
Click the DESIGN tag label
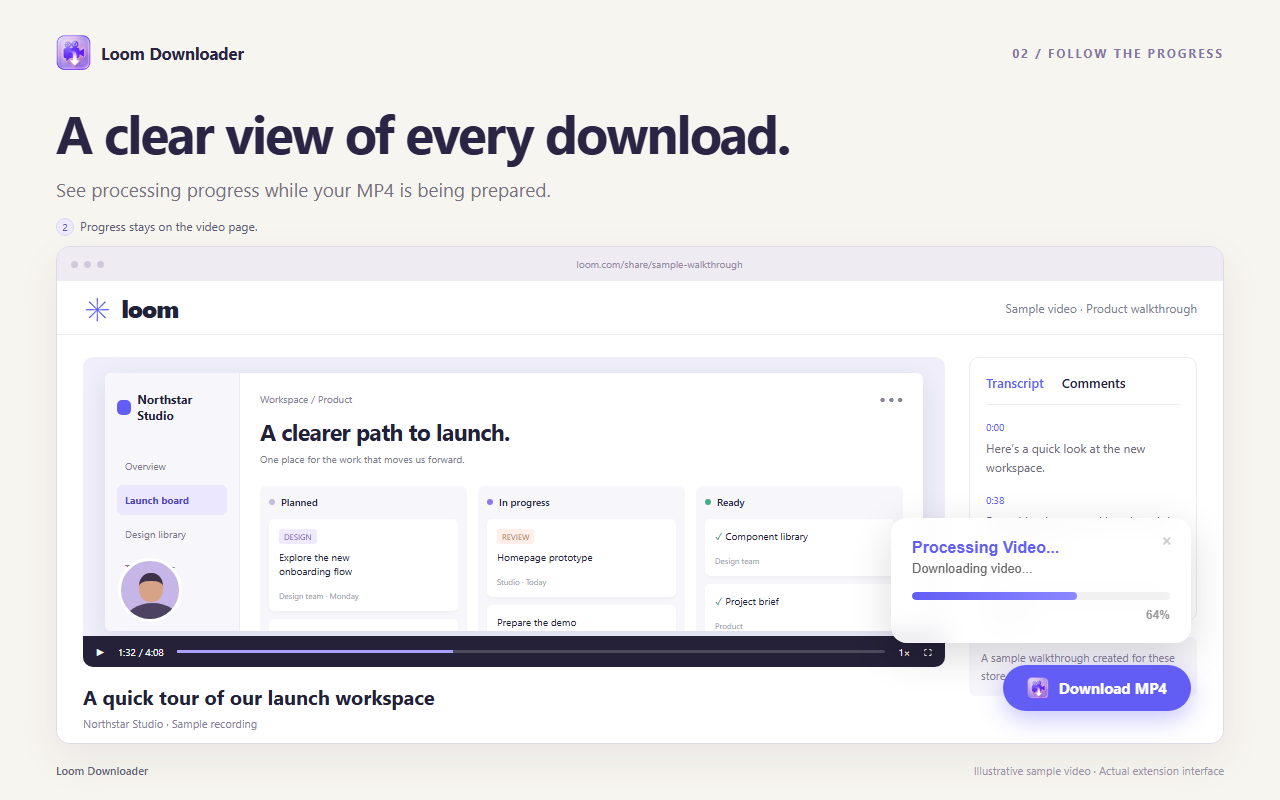coord(298,537)
